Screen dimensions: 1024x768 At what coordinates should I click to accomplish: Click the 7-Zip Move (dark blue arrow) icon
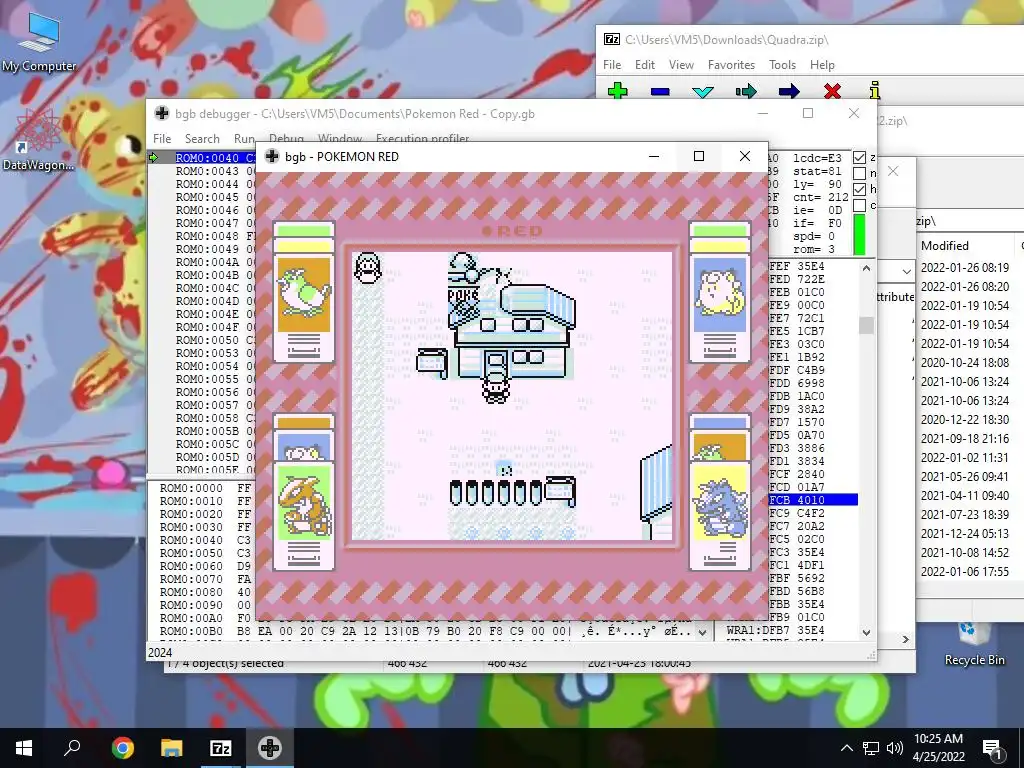[789, 91]
